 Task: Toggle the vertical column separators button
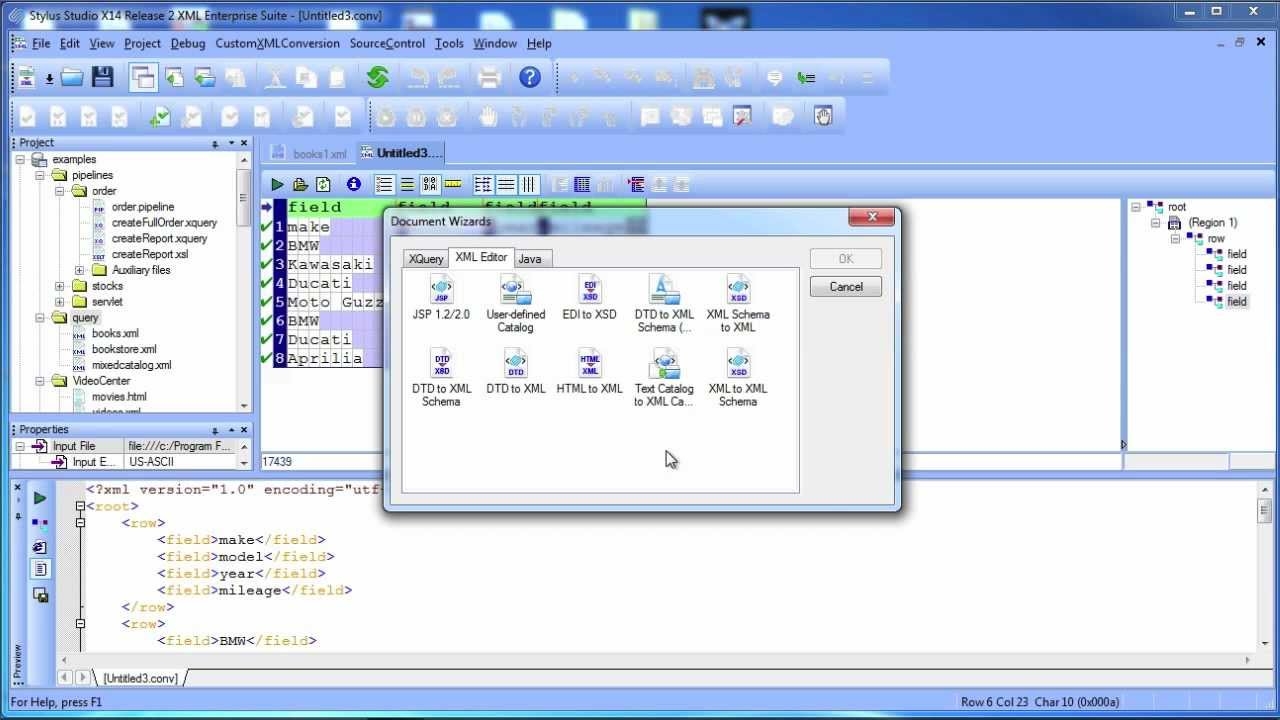(x=529, y=184)
